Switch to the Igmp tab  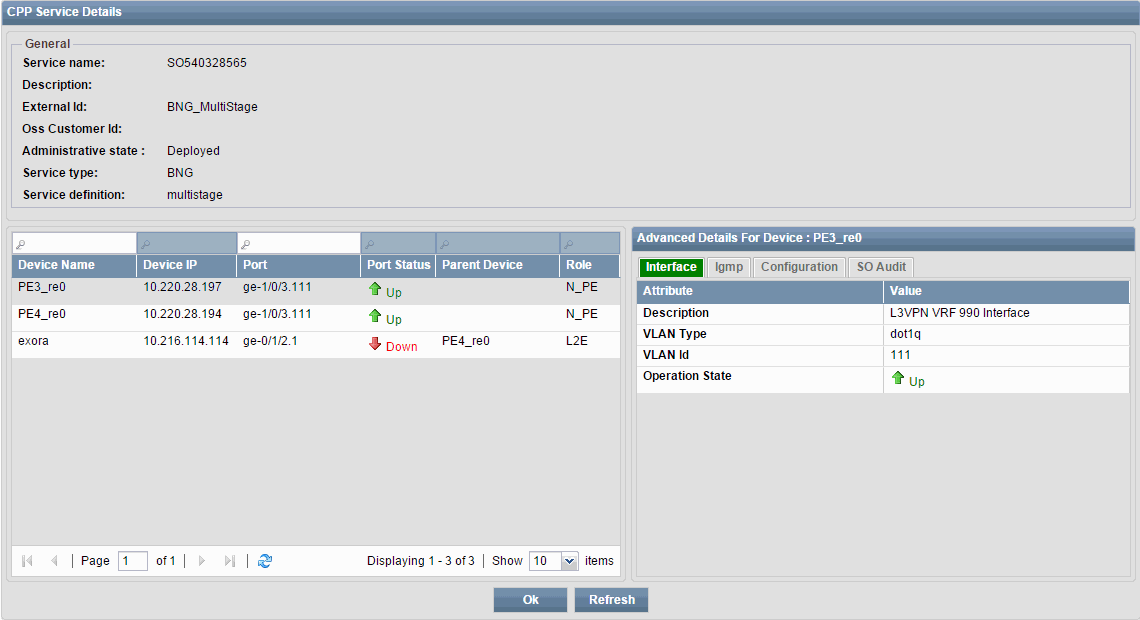click(x=728, y=267)
